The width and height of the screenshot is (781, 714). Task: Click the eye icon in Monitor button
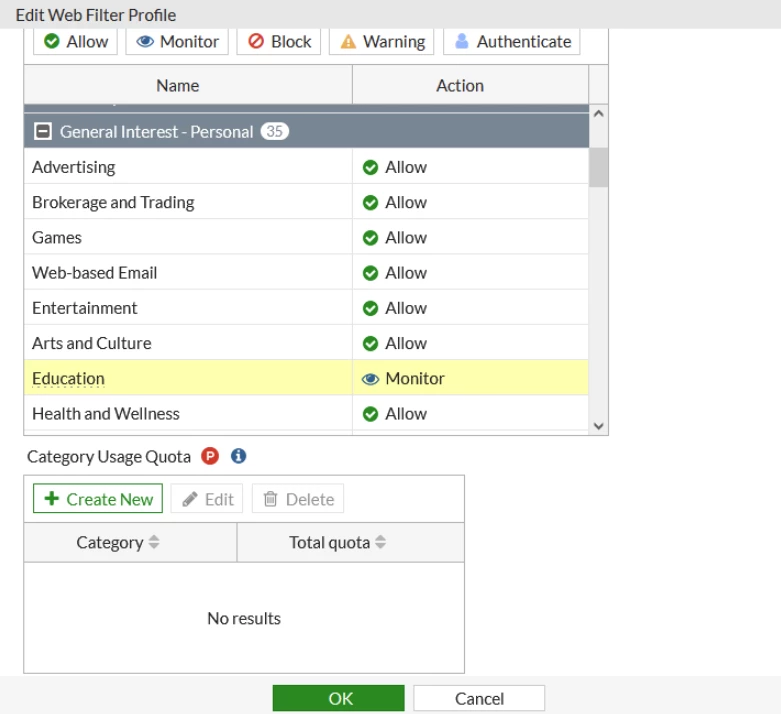(x=145, y=41)
